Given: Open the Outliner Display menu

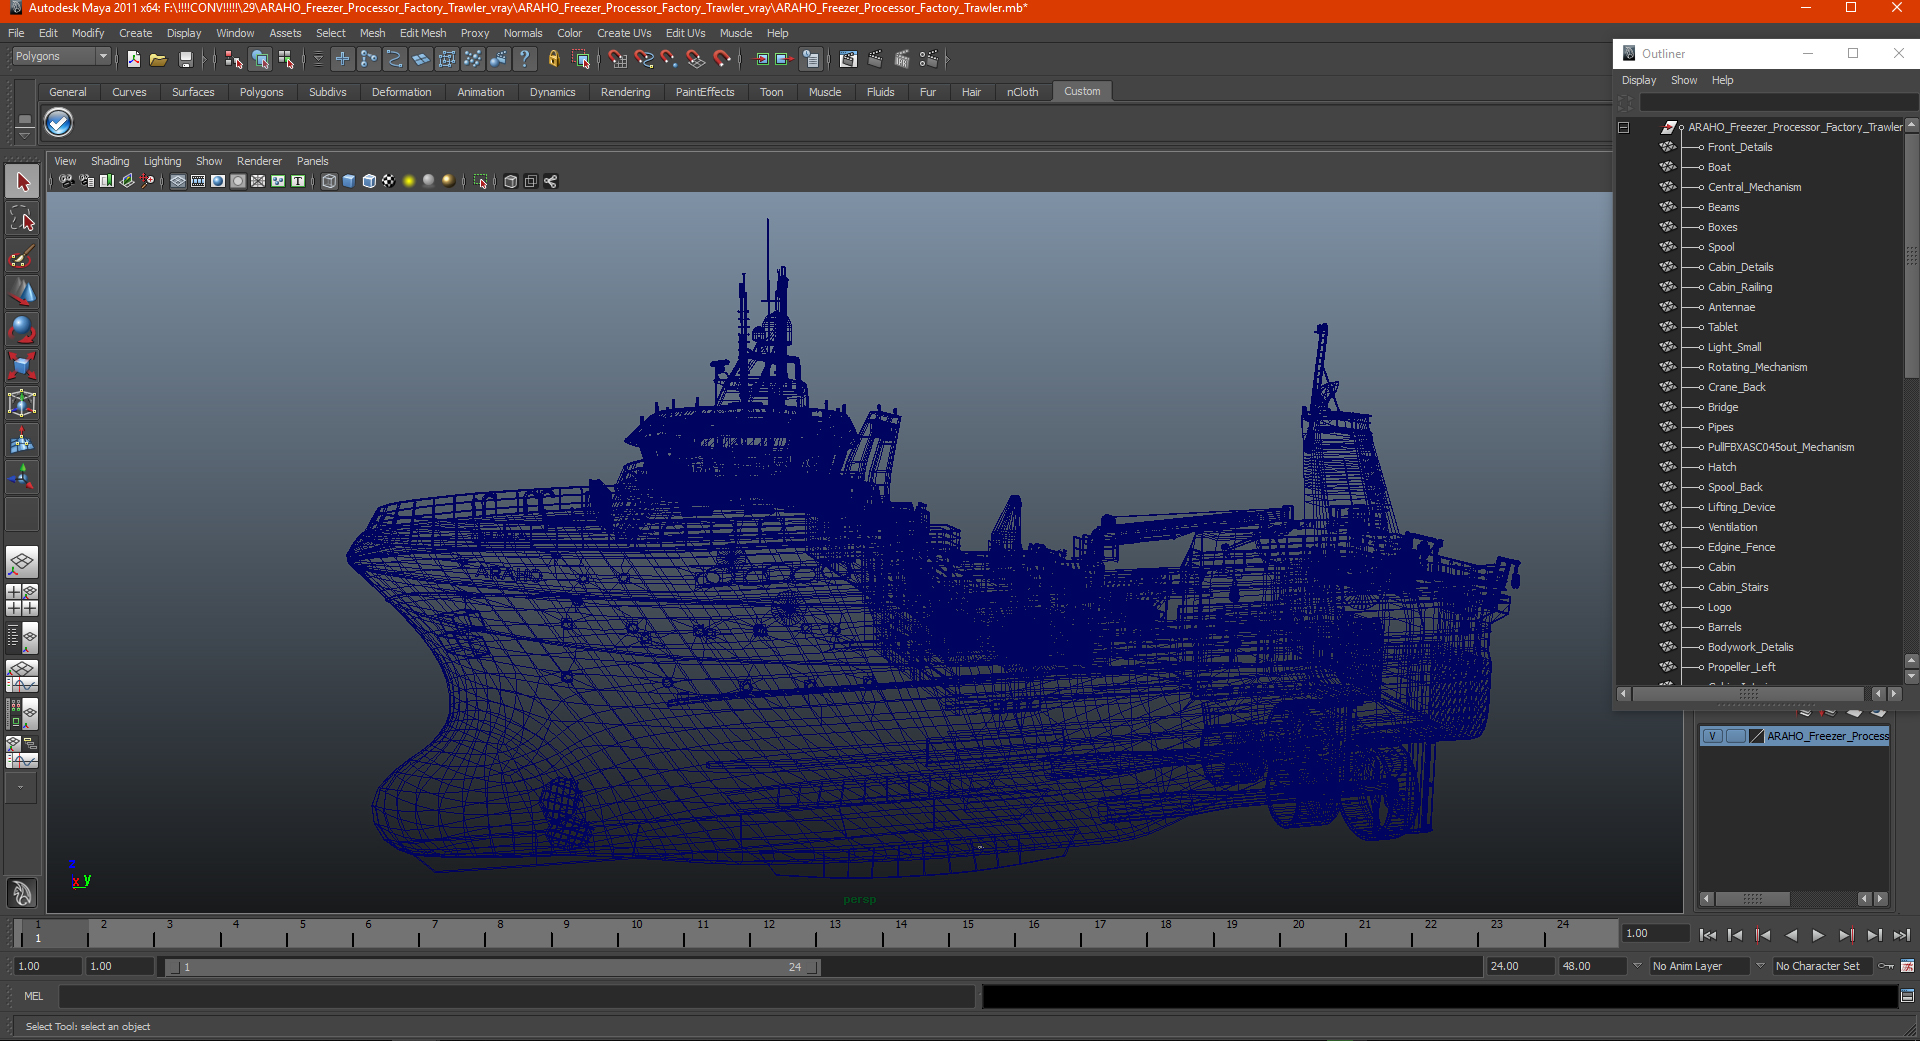Looking at the screenshot, I should [1638, 80].
